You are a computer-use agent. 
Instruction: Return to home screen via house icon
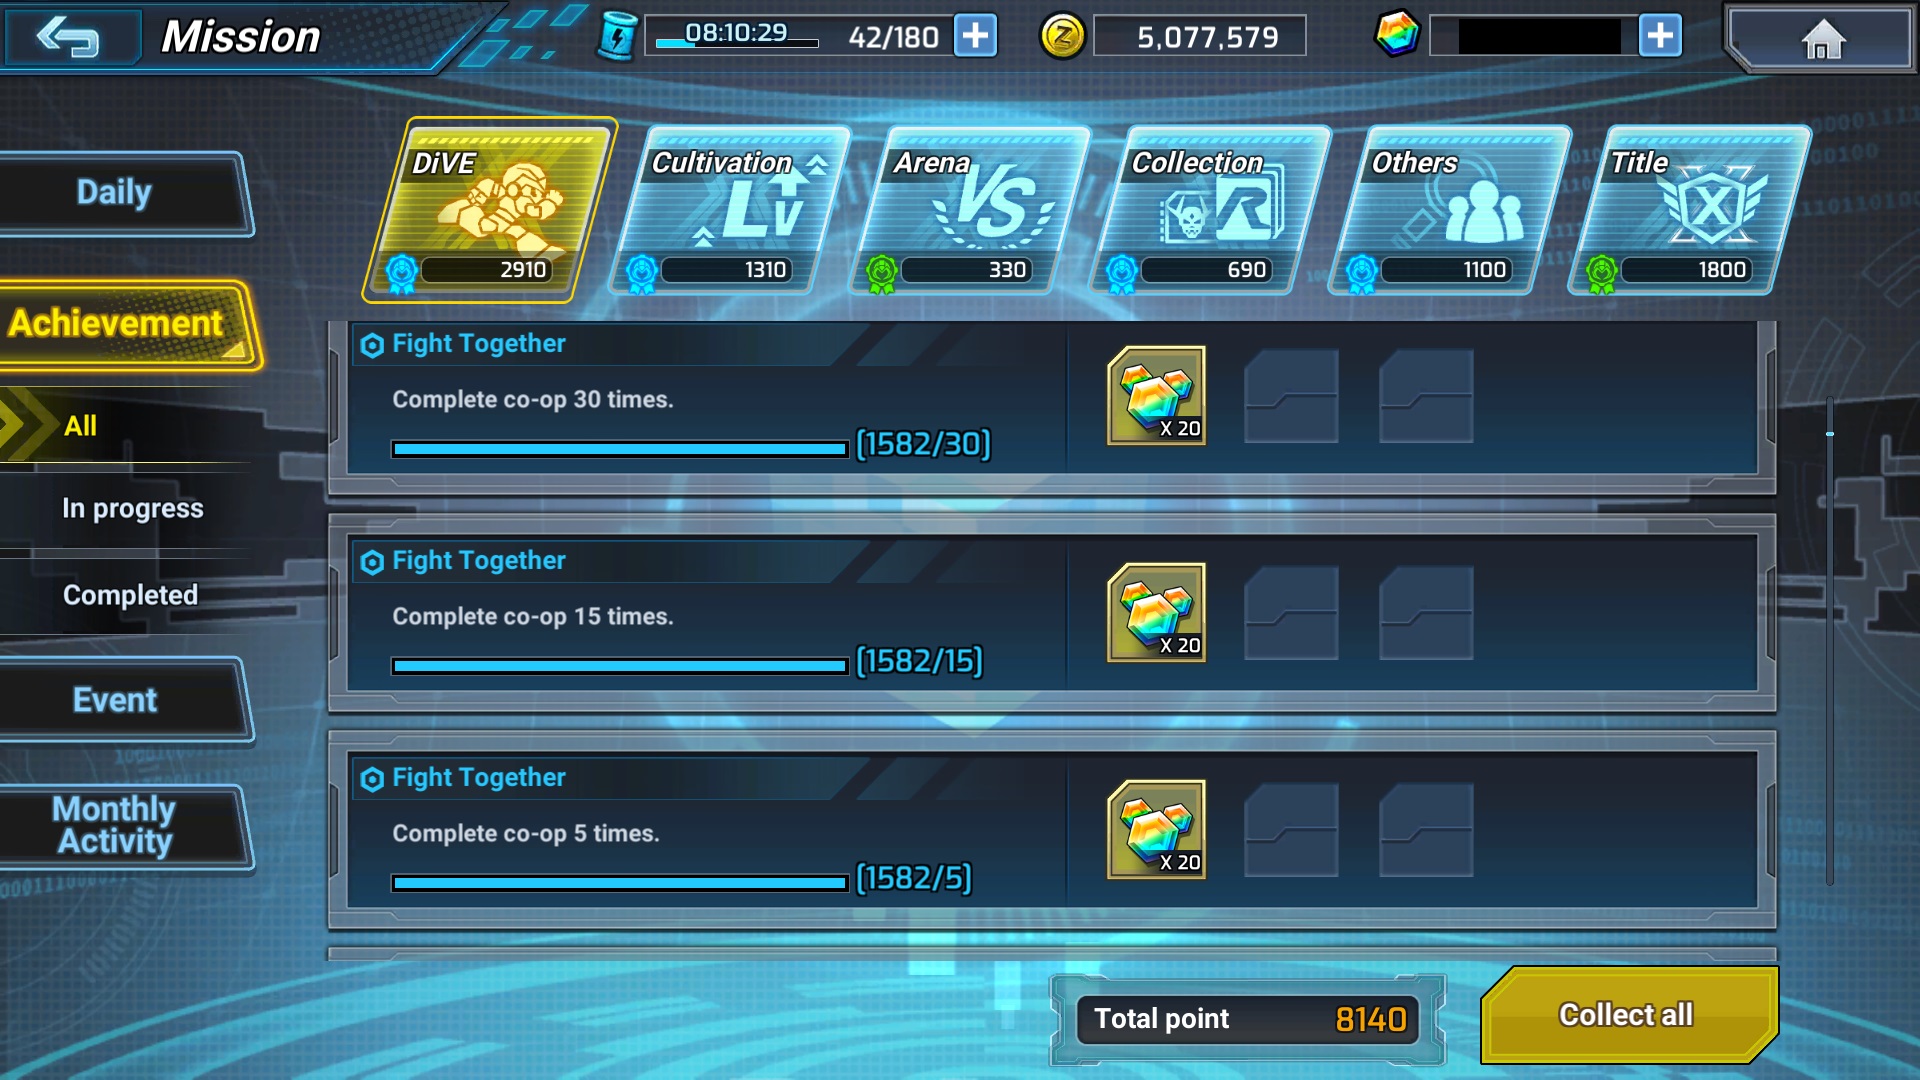(1821, 39)
